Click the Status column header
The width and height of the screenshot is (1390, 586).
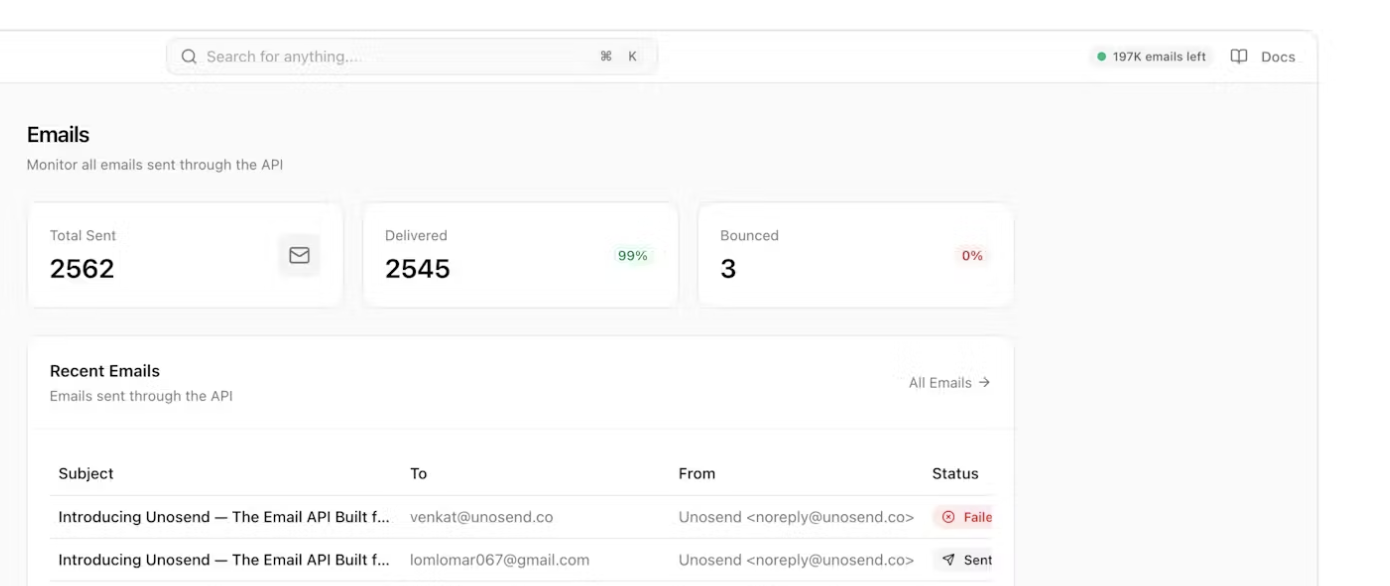coord(955,474)
